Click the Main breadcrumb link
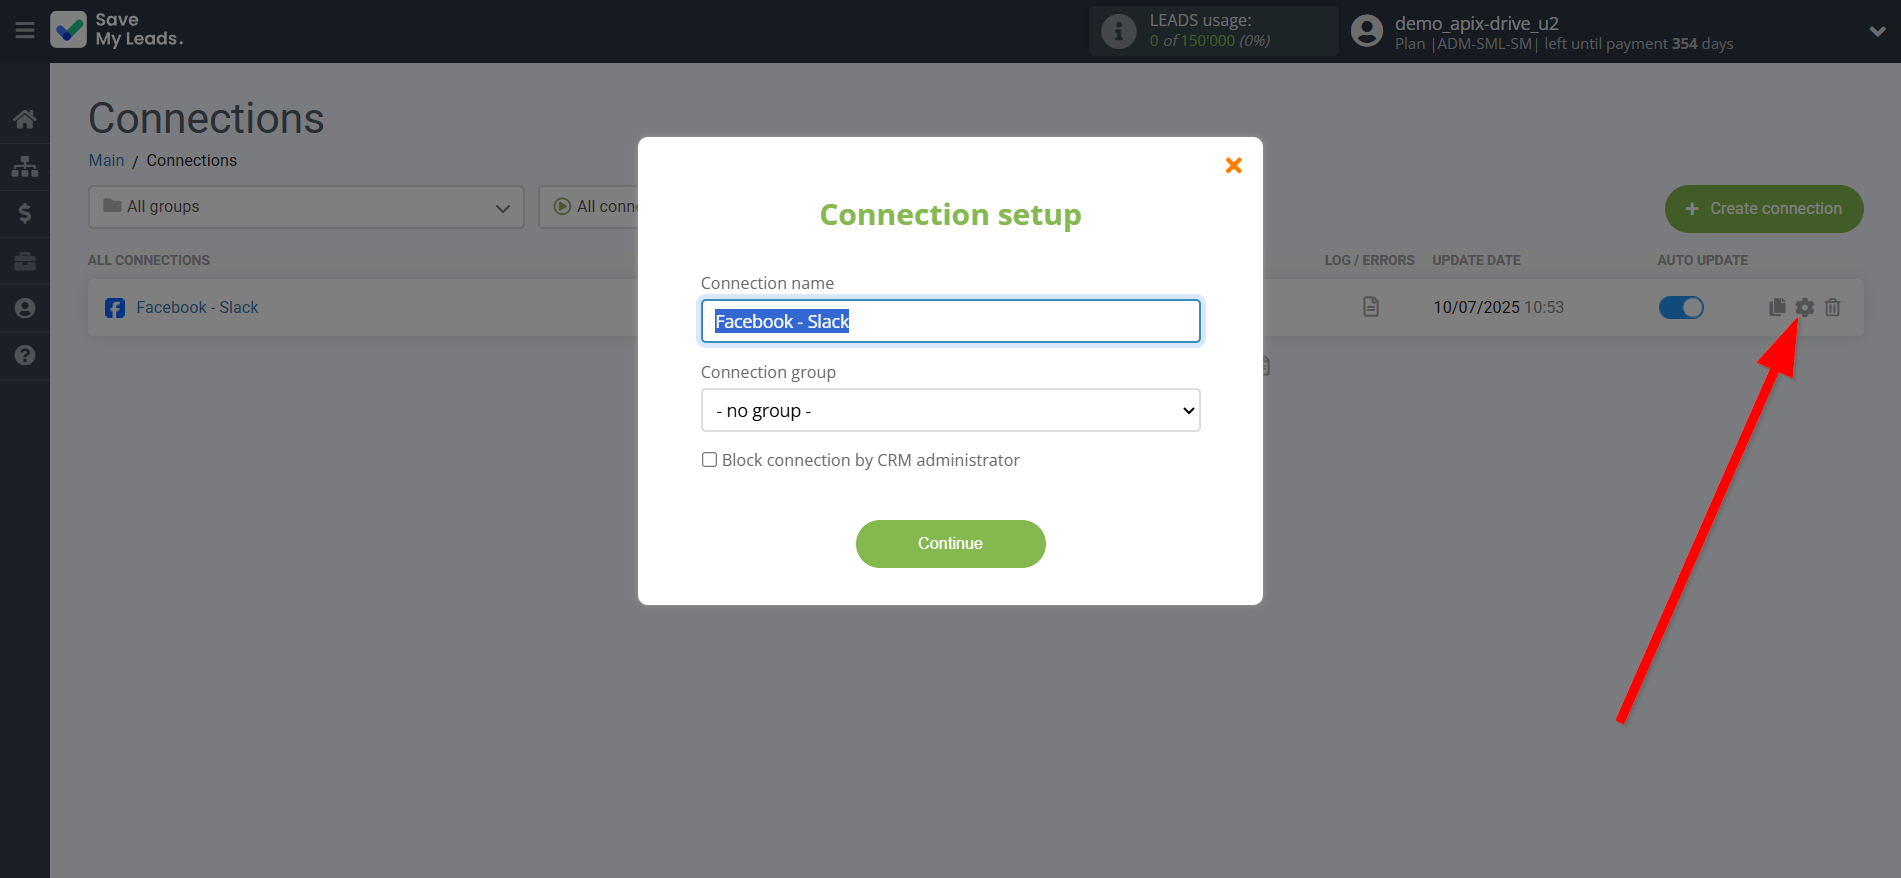The image size is (1901, 878). click(x=106, y=160)
